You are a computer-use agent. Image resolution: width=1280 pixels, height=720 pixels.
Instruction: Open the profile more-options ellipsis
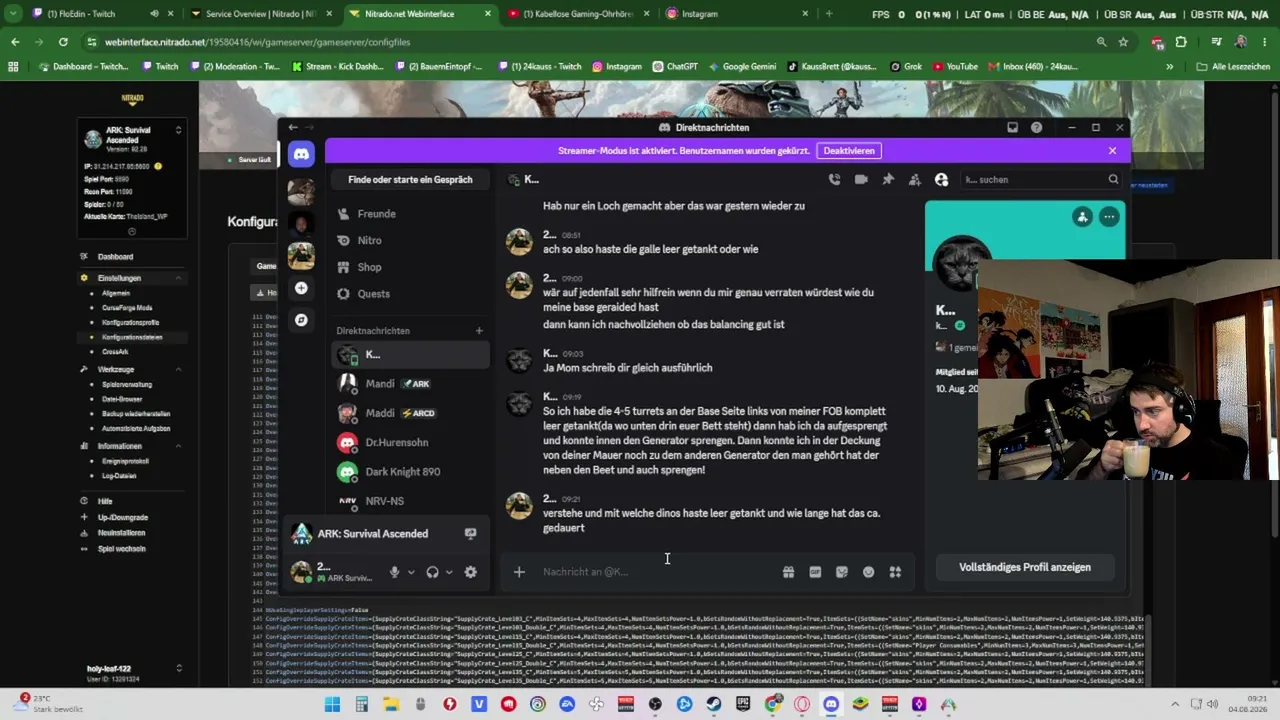point(1108,216)
